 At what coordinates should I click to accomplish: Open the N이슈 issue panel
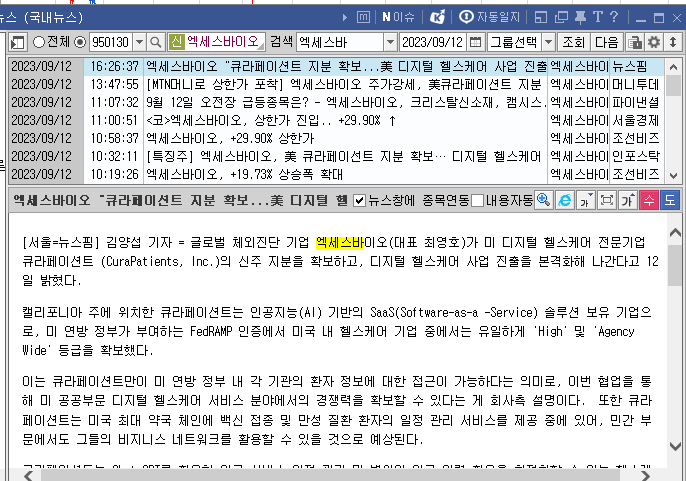(398, 18)
